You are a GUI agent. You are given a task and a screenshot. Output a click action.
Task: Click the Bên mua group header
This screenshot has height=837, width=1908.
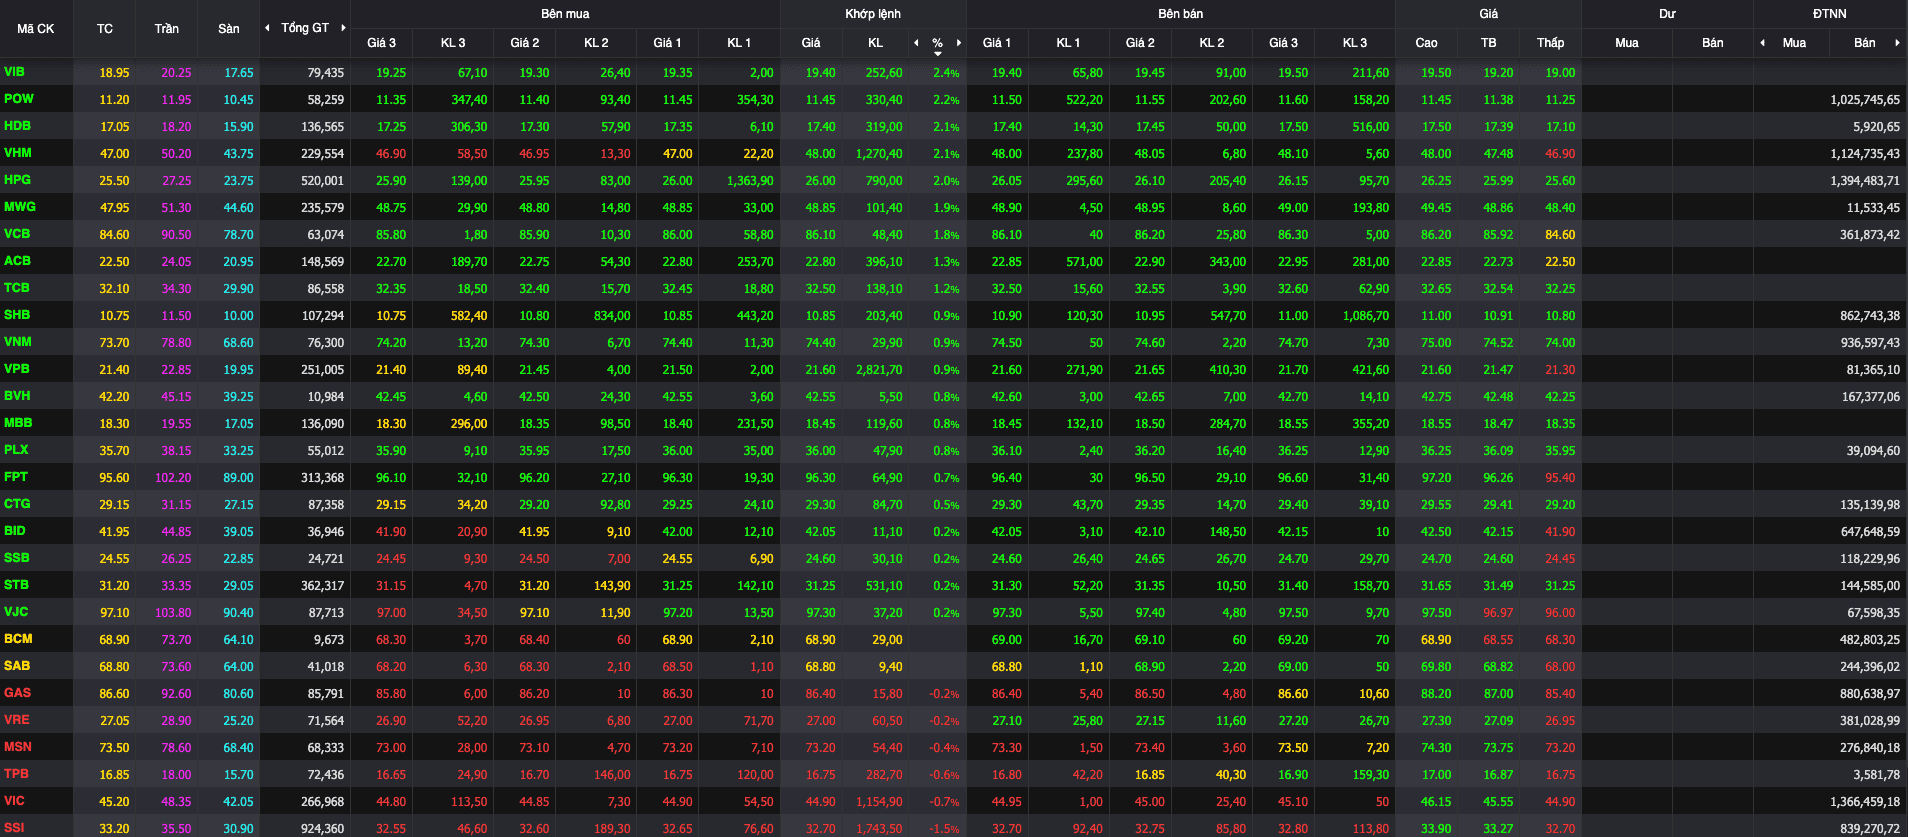click(565, 14)
